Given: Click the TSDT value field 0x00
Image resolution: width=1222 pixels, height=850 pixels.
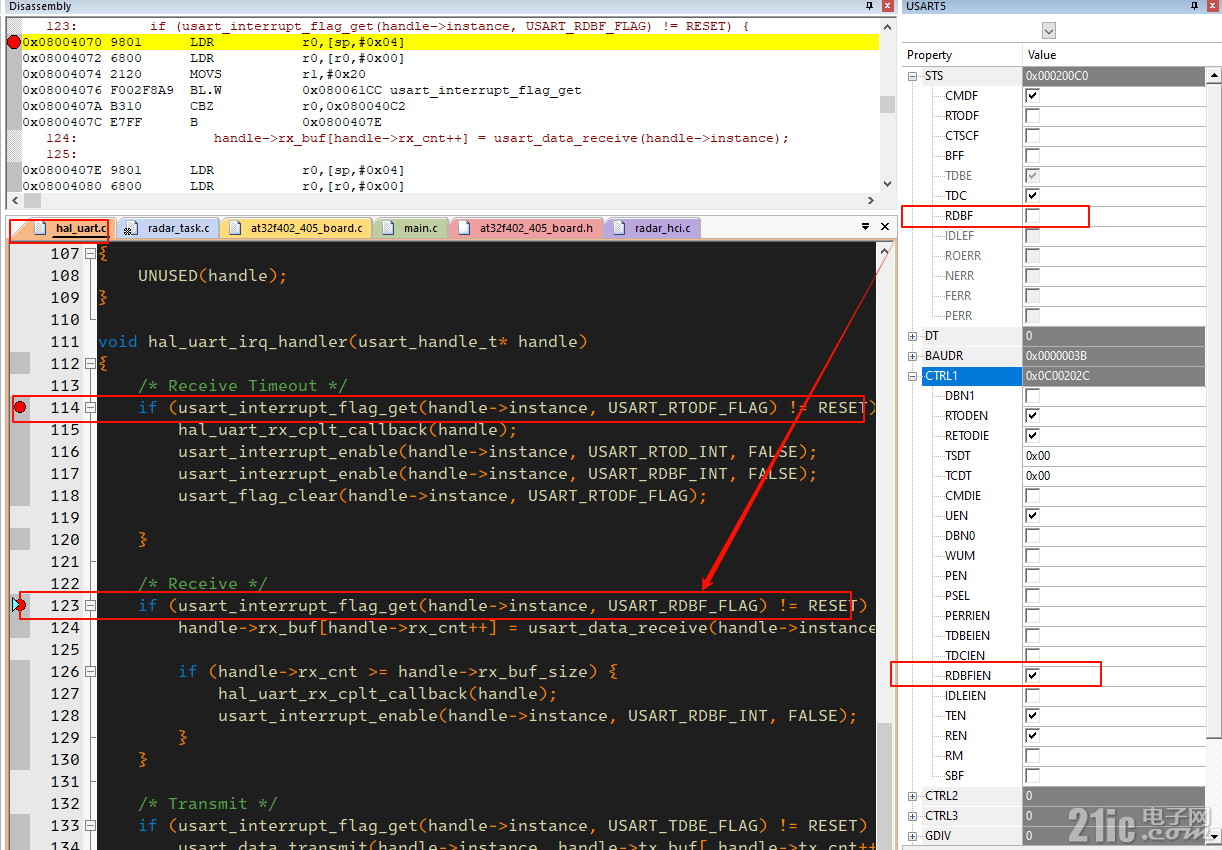Looking at the screenshot, I should (1114, 455).
